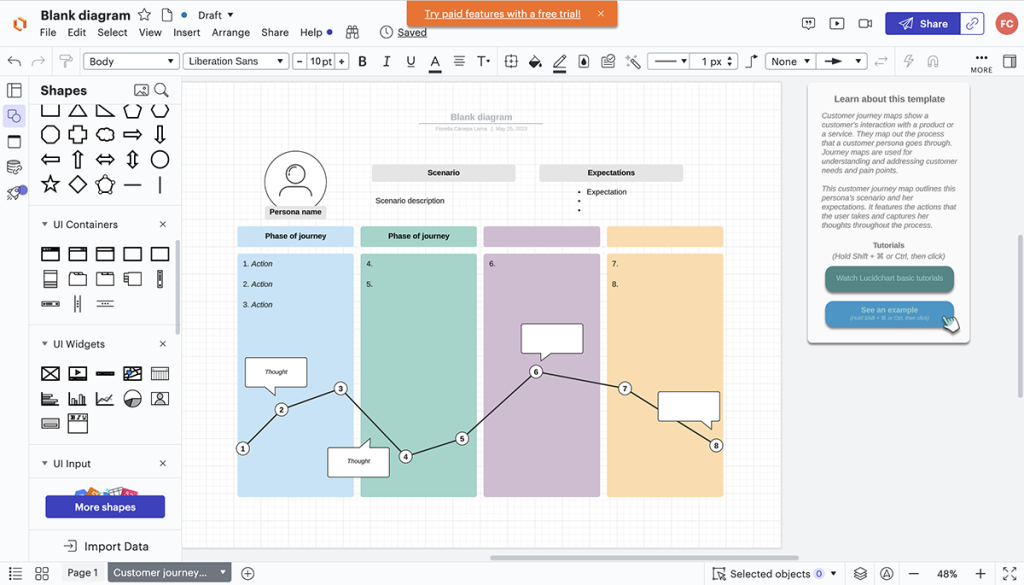The width and height of the screenshot is (1024, 585).
Task: Click the magic wand cleanup icon in the toolbar
Action: [x=632, y=61]
